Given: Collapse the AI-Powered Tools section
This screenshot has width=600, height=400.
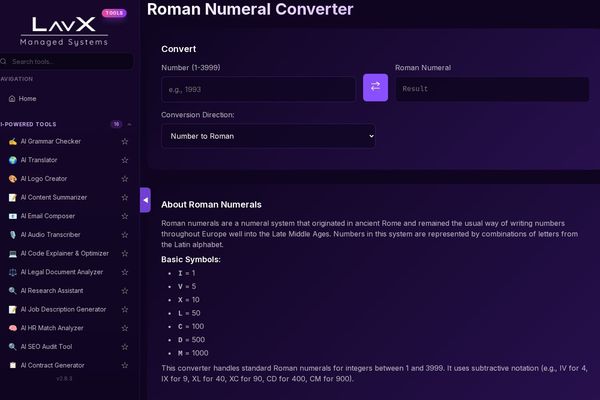Looking at the screenshot, I should click(129, 124).
